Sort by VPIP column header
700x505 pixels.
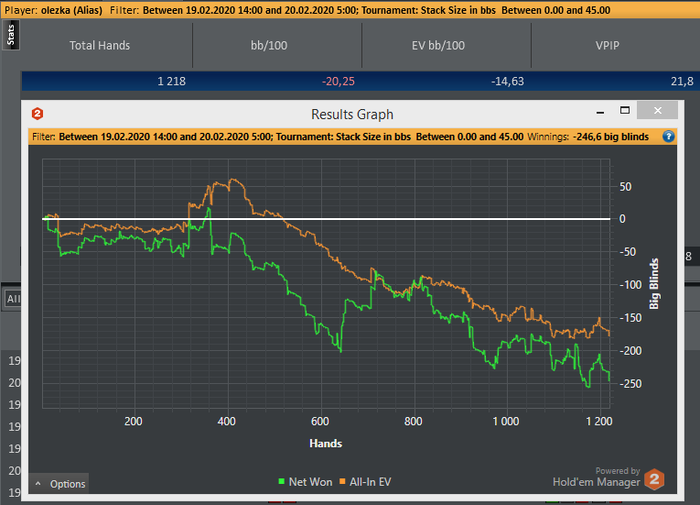(x=607, y=45)
